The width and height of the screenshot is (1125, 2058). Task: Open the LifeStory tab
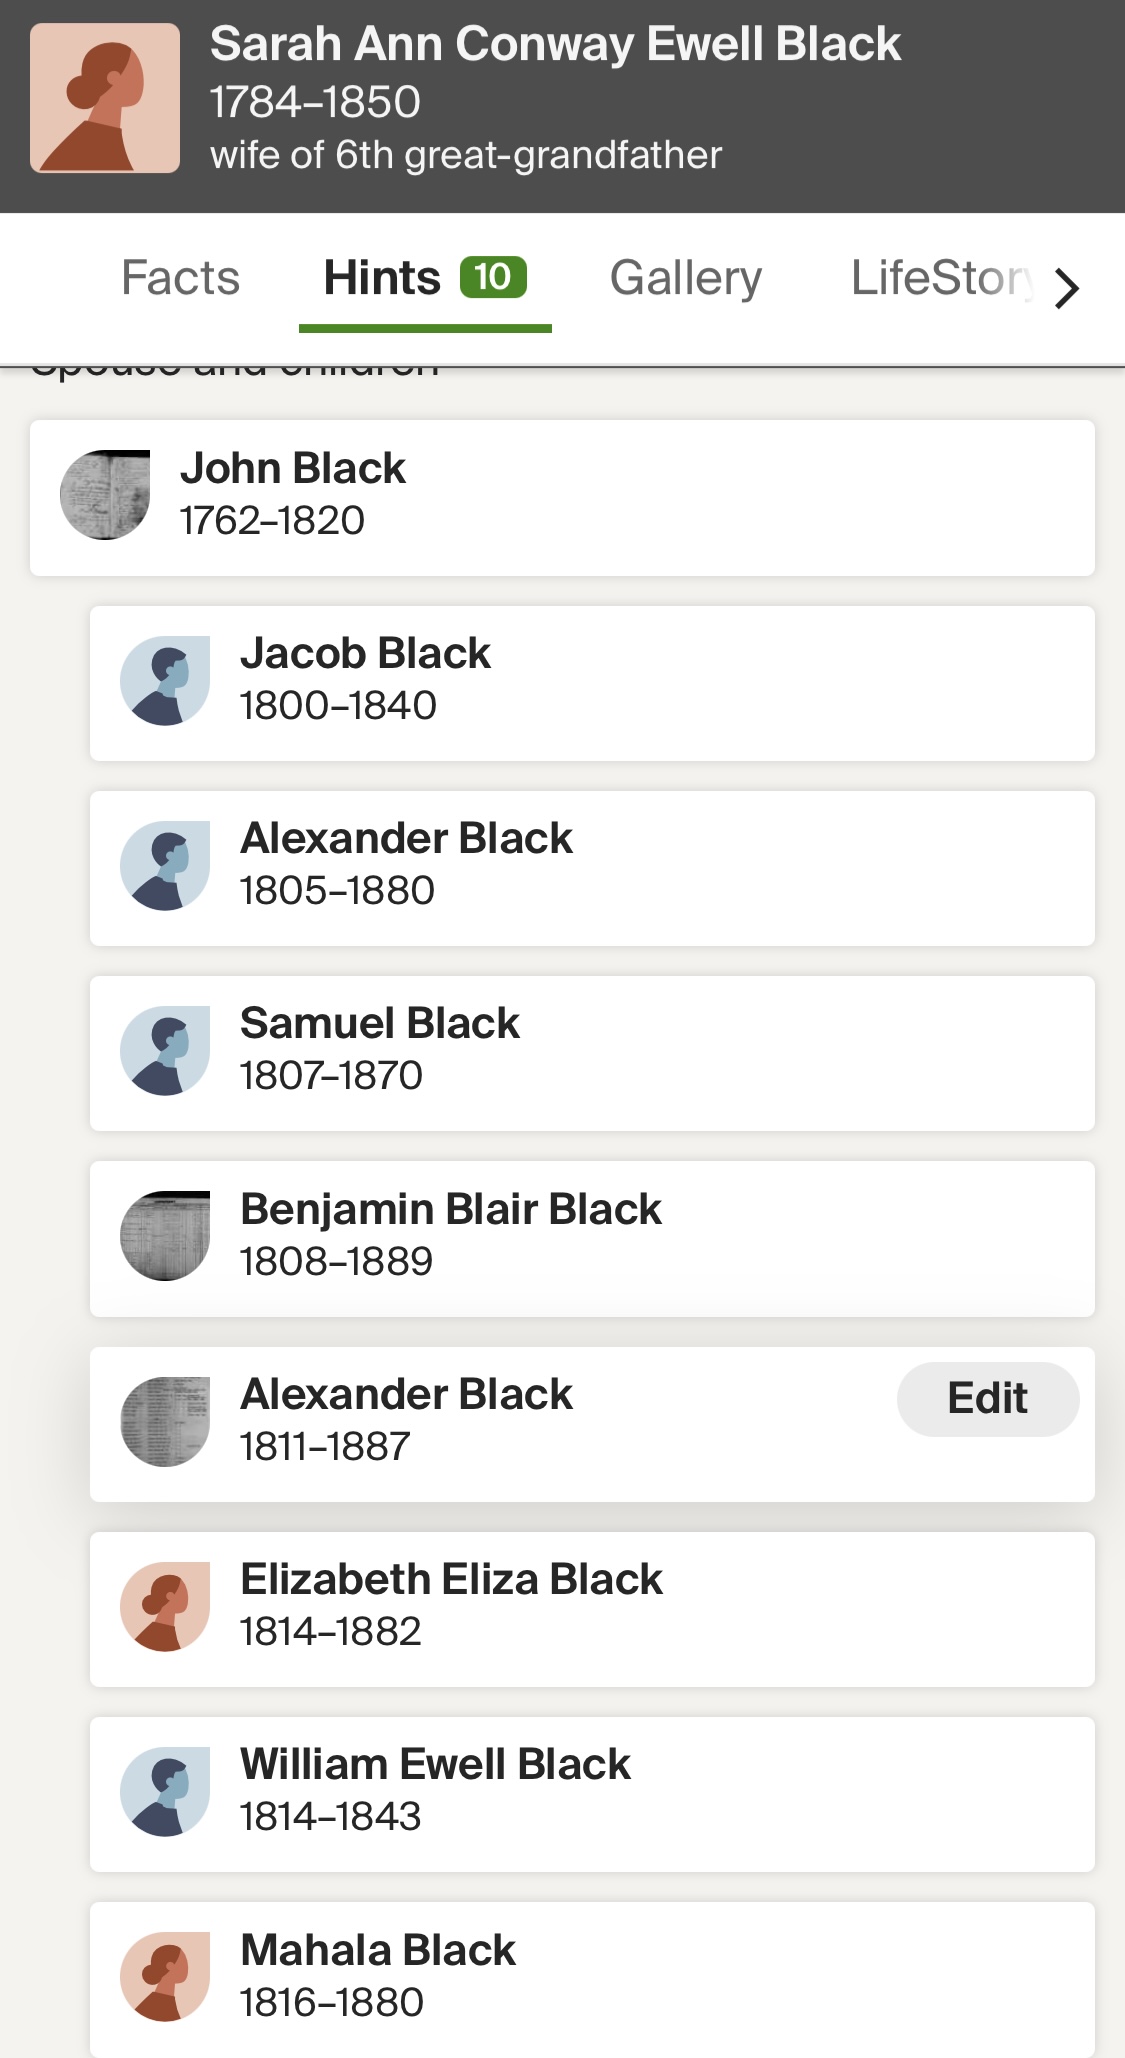coord(940,278)
